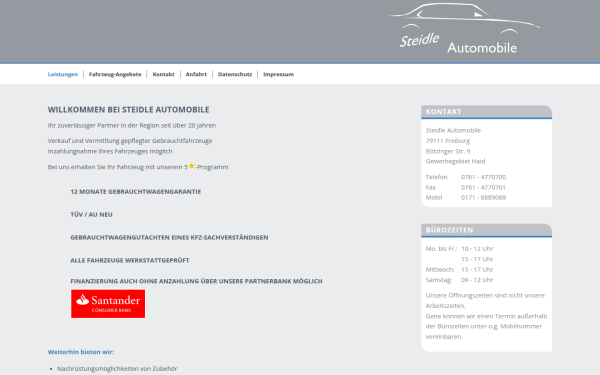This screenshot has width=600, height=375.
Task: Click Steidle Automobile name in Kontakt box
Action: click(453, 130)
